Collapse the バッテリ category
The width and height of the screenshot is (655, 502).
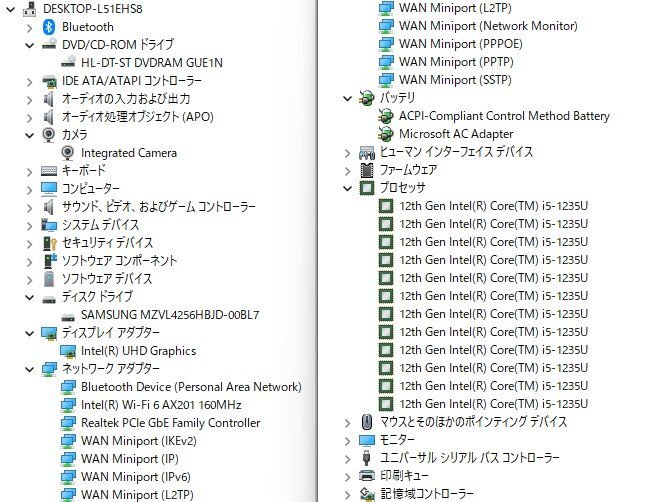[x=347, y=99]
